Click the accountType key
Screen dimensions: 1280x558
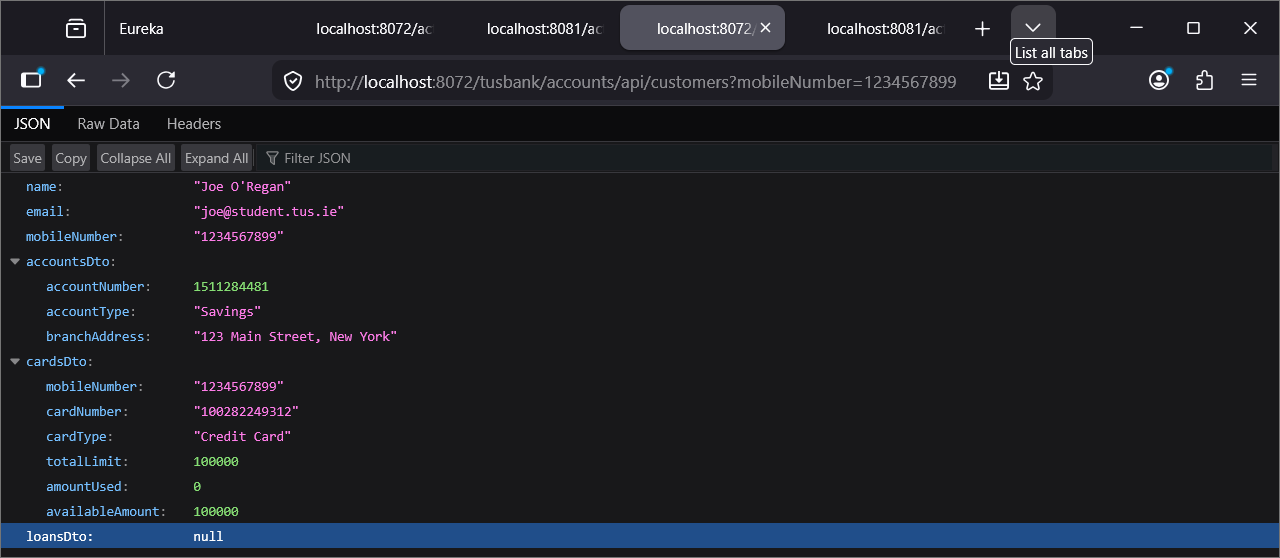point(91,311)
